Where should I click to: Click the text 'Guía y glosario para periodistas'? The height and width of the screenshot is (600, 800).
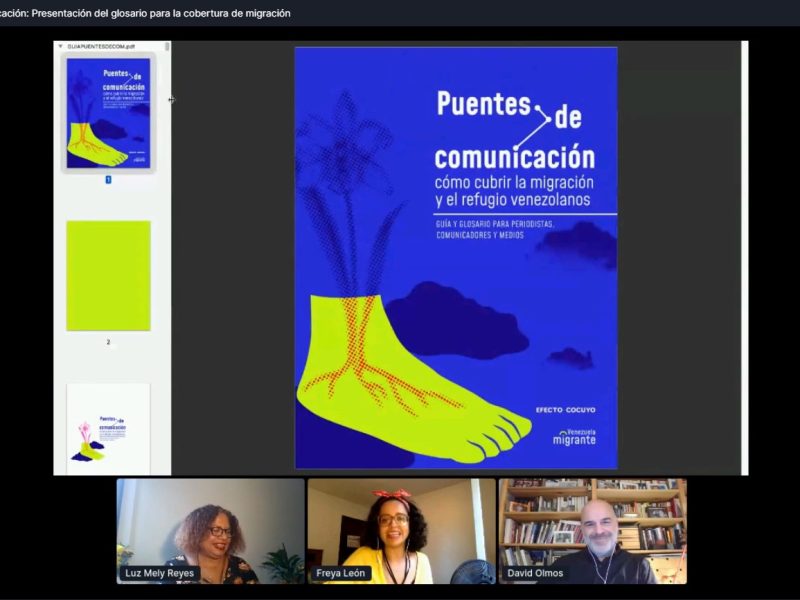point(494,224)
